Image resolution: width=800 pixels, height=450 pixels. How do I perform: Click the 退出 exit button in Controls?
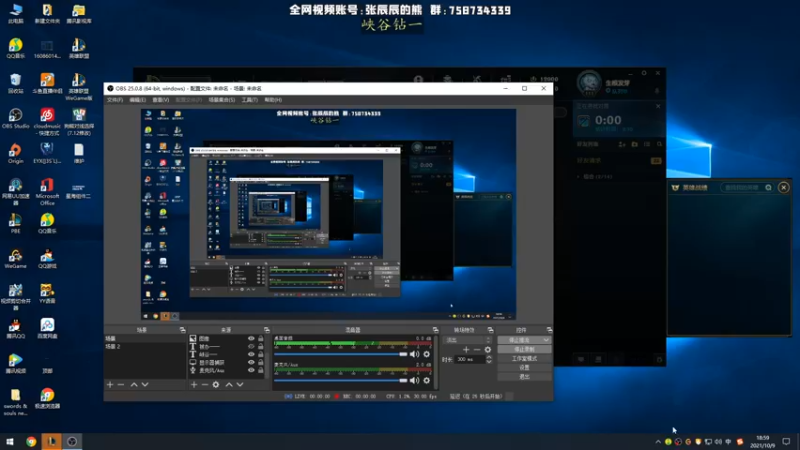point(524,377)
